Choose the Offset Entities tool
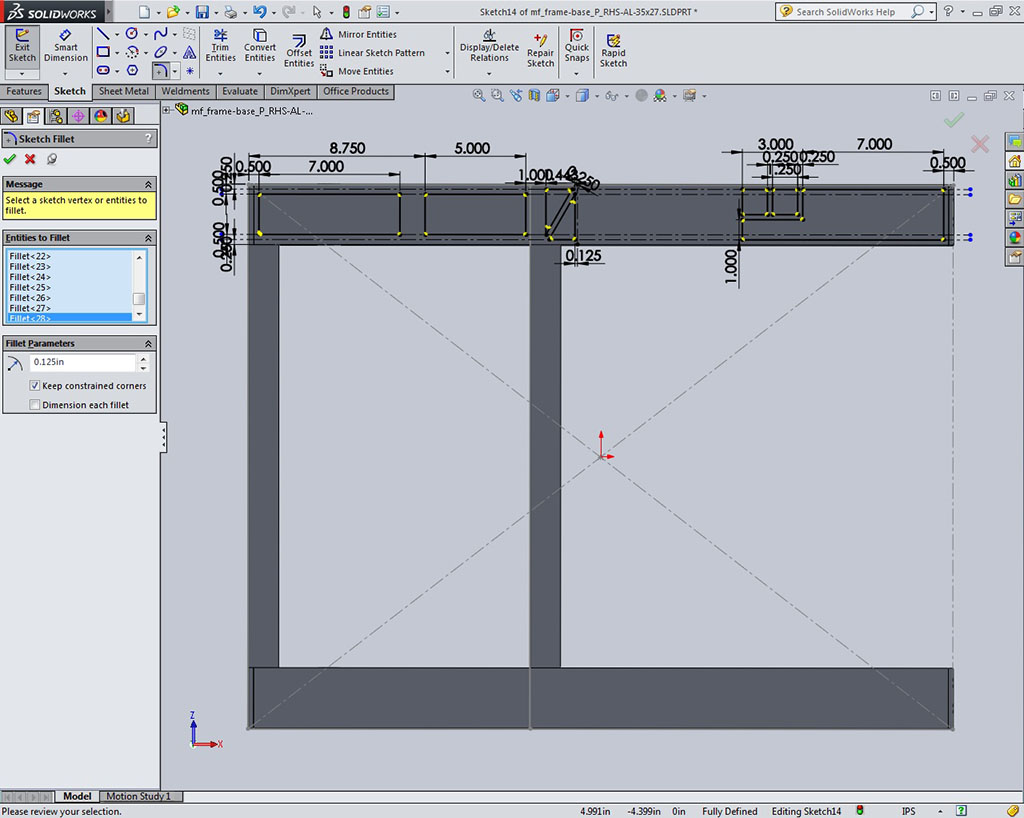This screenshot has width=1024, height=818. coord(299,50)
